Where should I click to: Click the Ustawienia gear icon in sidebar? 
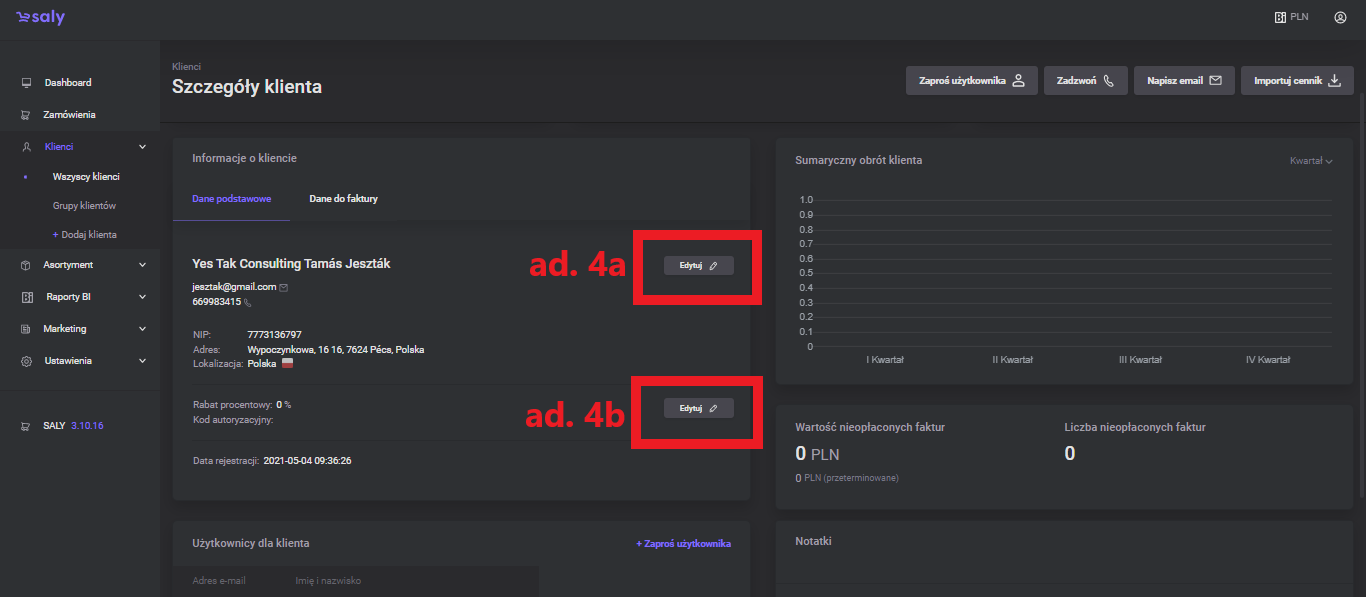click(x=26, y=361)
